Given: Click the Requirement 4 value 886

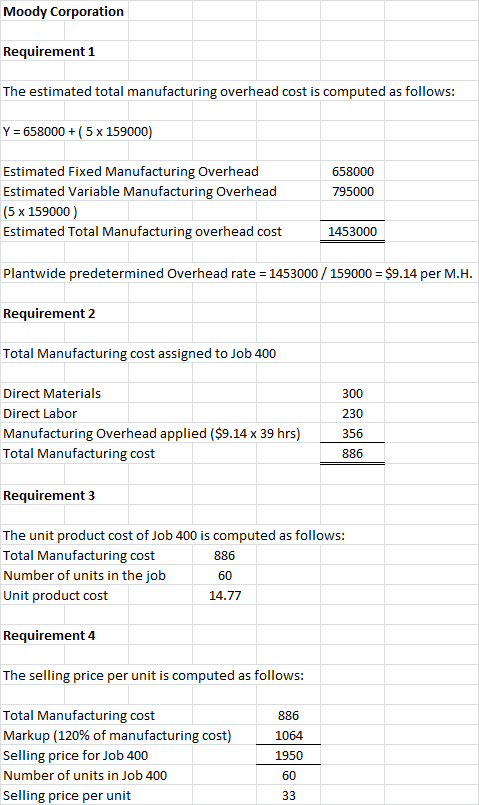Looking at the screenshot, I should 289,716.
